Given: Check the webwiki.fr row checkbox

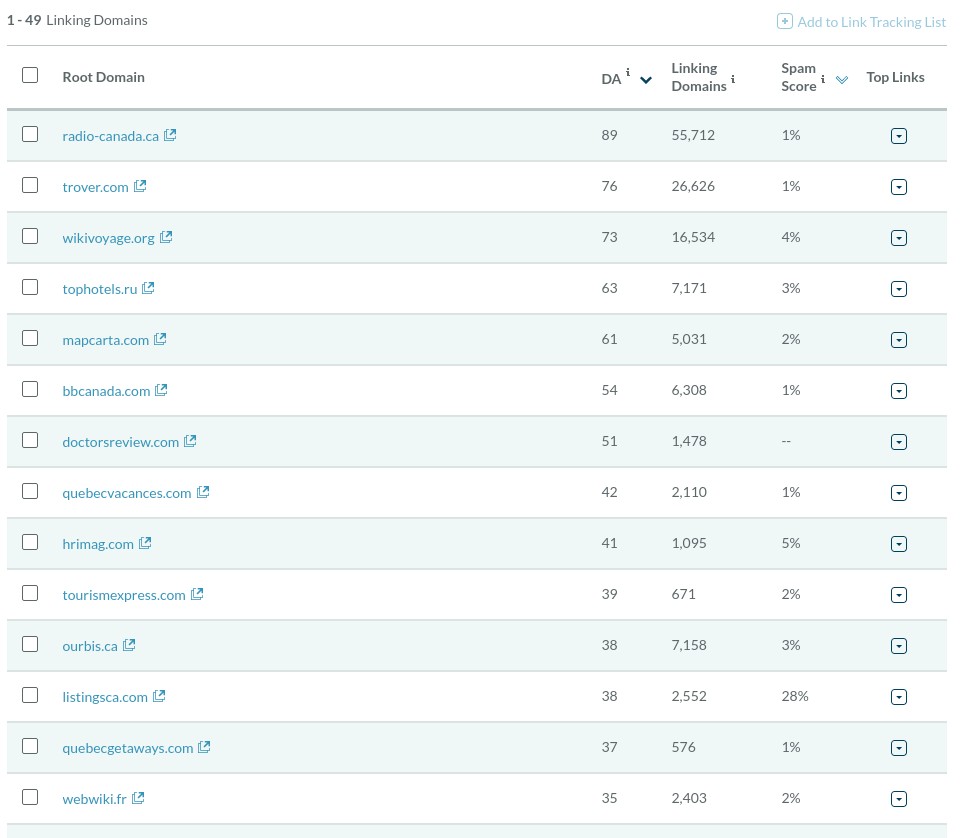Looking at the screenshot, I should (x=30, y=797).
